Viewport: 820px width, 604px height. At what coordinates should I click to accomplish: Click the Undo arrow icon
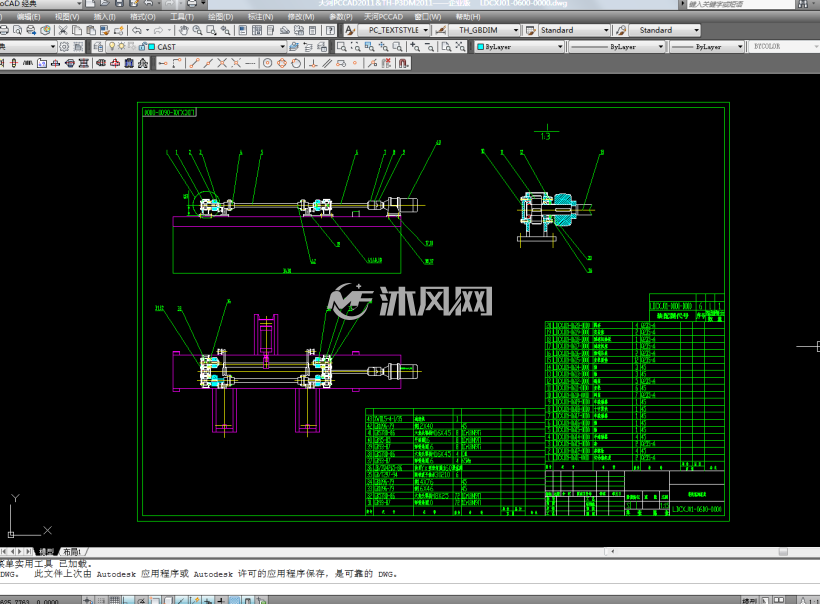pyautogui.click(x=137, y=30)
